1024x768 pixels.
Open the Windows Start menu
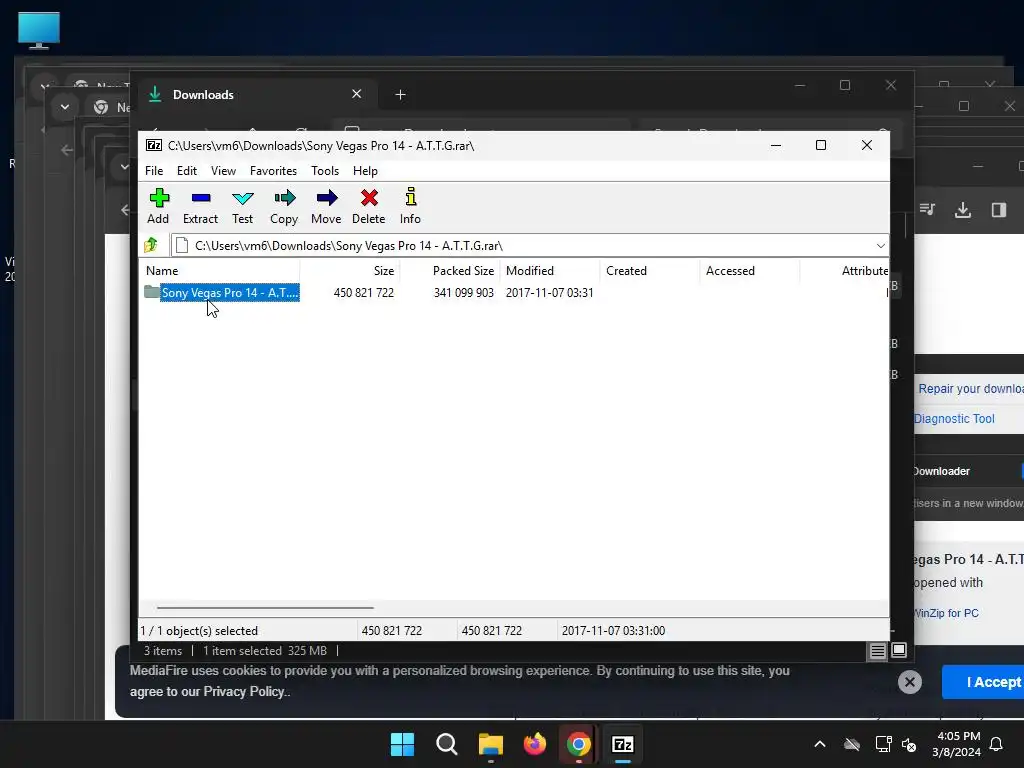pos(402,744)
